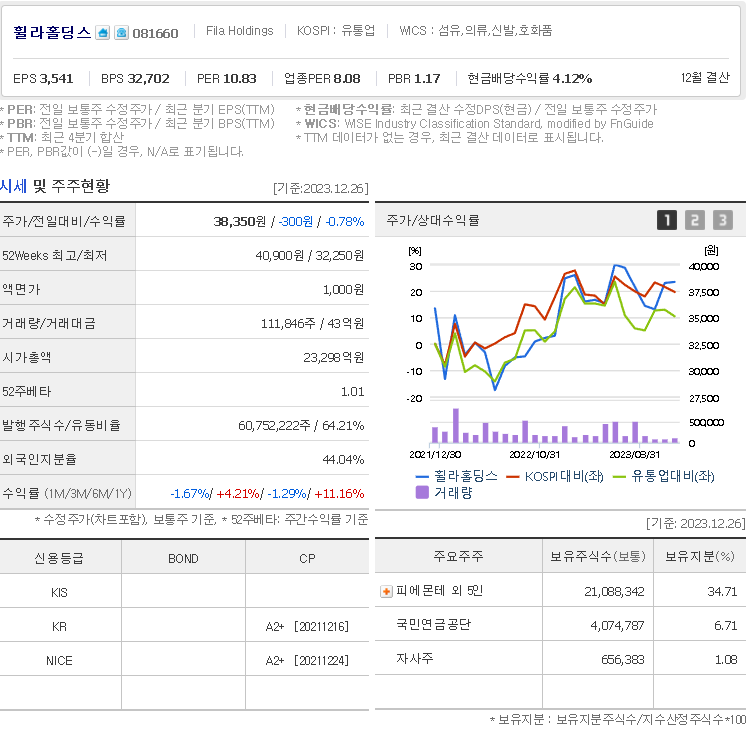Switch to chart tab 2

[694, 220]
